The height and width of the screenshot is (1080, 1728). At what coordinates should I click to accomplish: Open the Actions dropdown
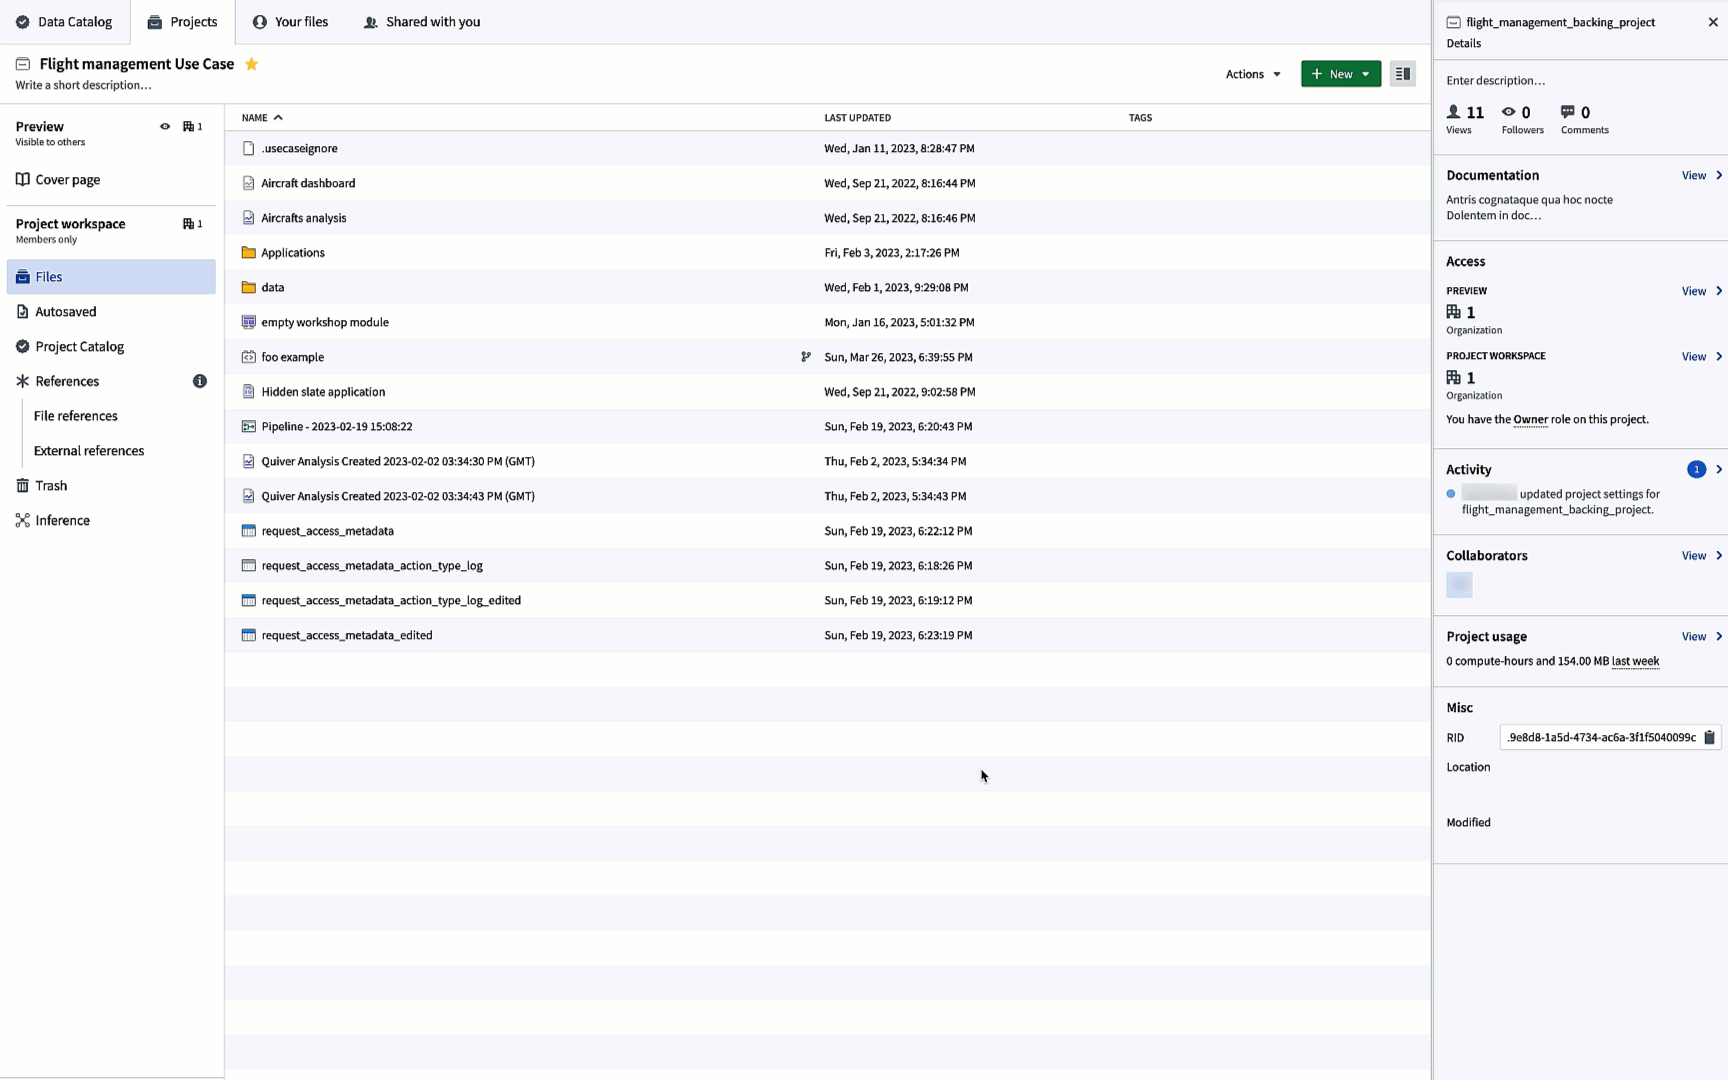[x=1253, y=74]
